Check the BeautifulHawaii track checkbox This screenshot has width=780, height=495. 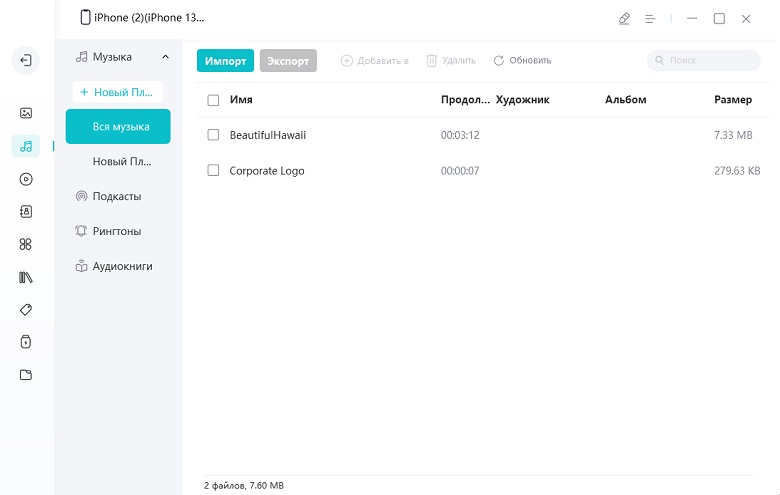[213, 135]
